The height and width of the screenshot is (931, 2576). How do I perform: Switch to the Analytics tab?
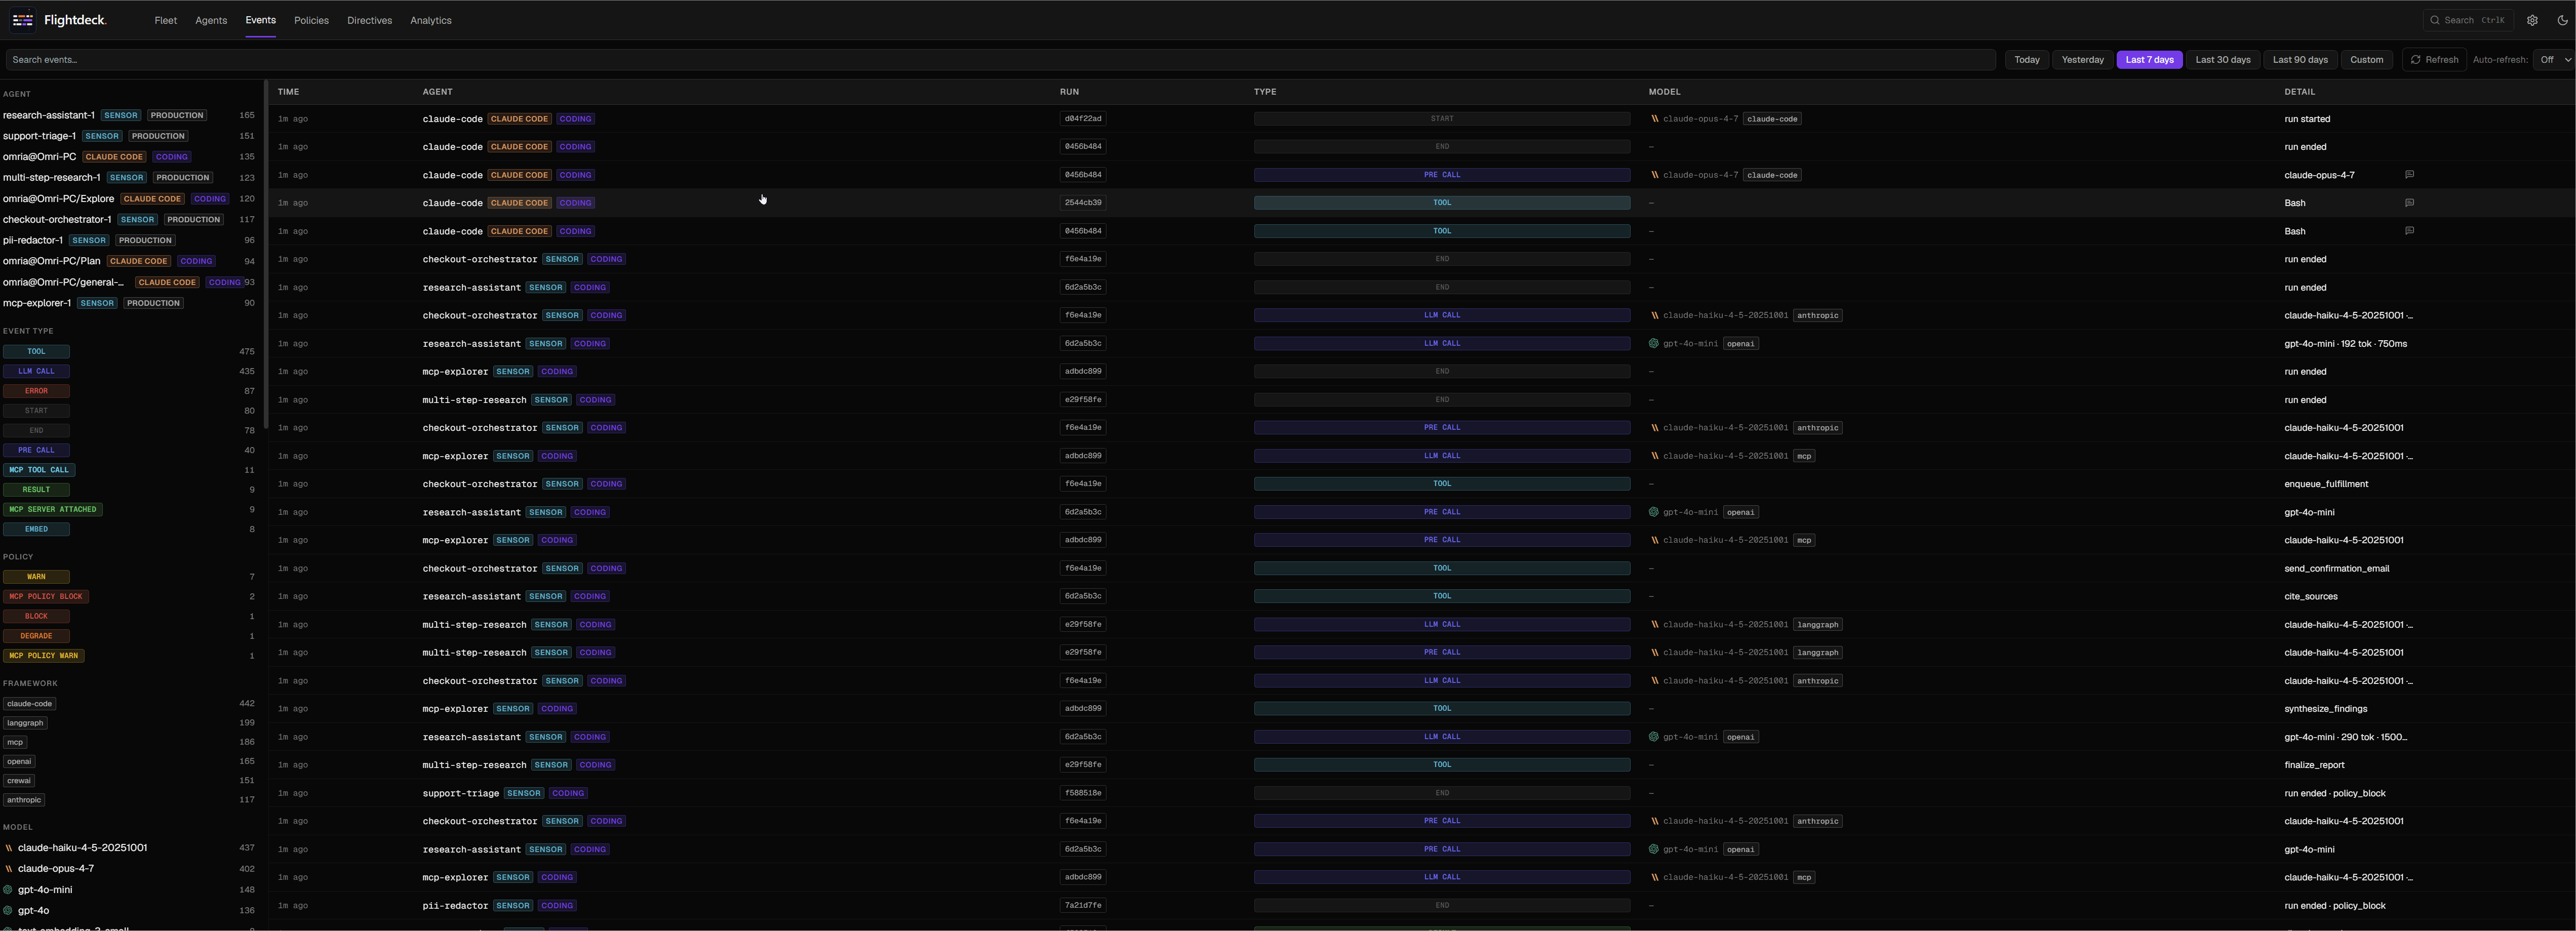pyautogui.click(x=431, y=20)
